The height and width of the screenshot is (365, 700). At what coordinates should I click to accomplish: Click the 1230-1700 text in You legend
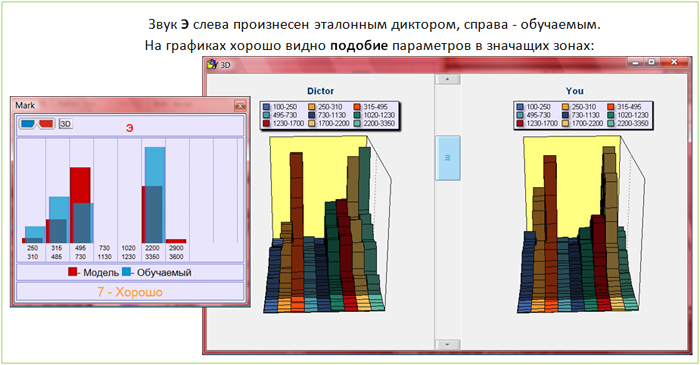pyautogui.click(x=542, y=123)
